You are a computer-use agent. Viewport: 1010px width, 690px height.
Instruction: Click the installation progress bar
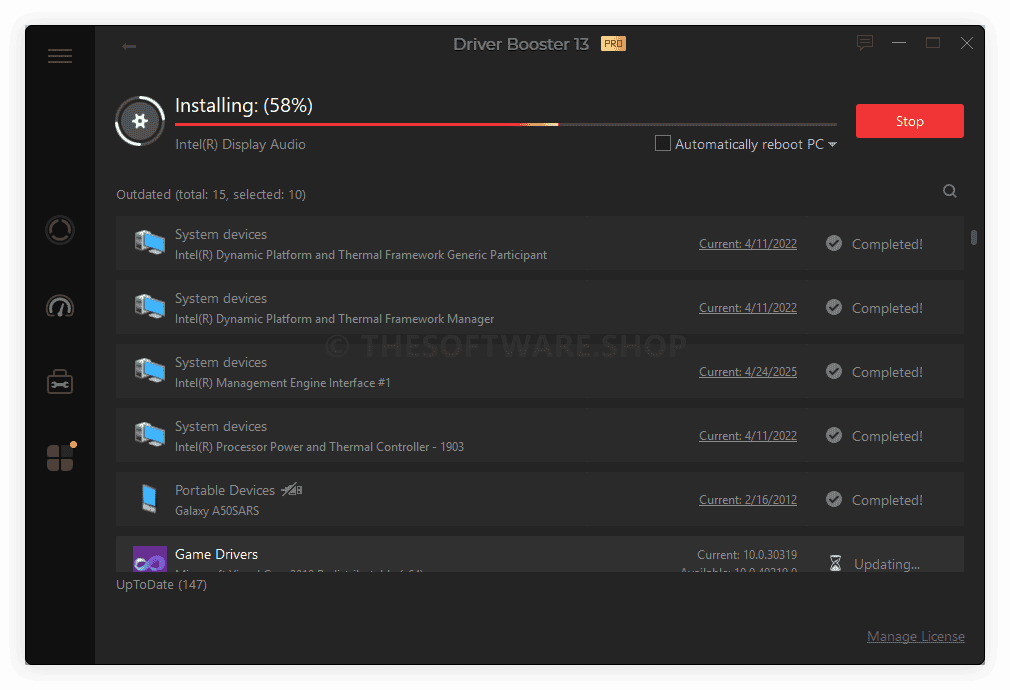point(505,124)
